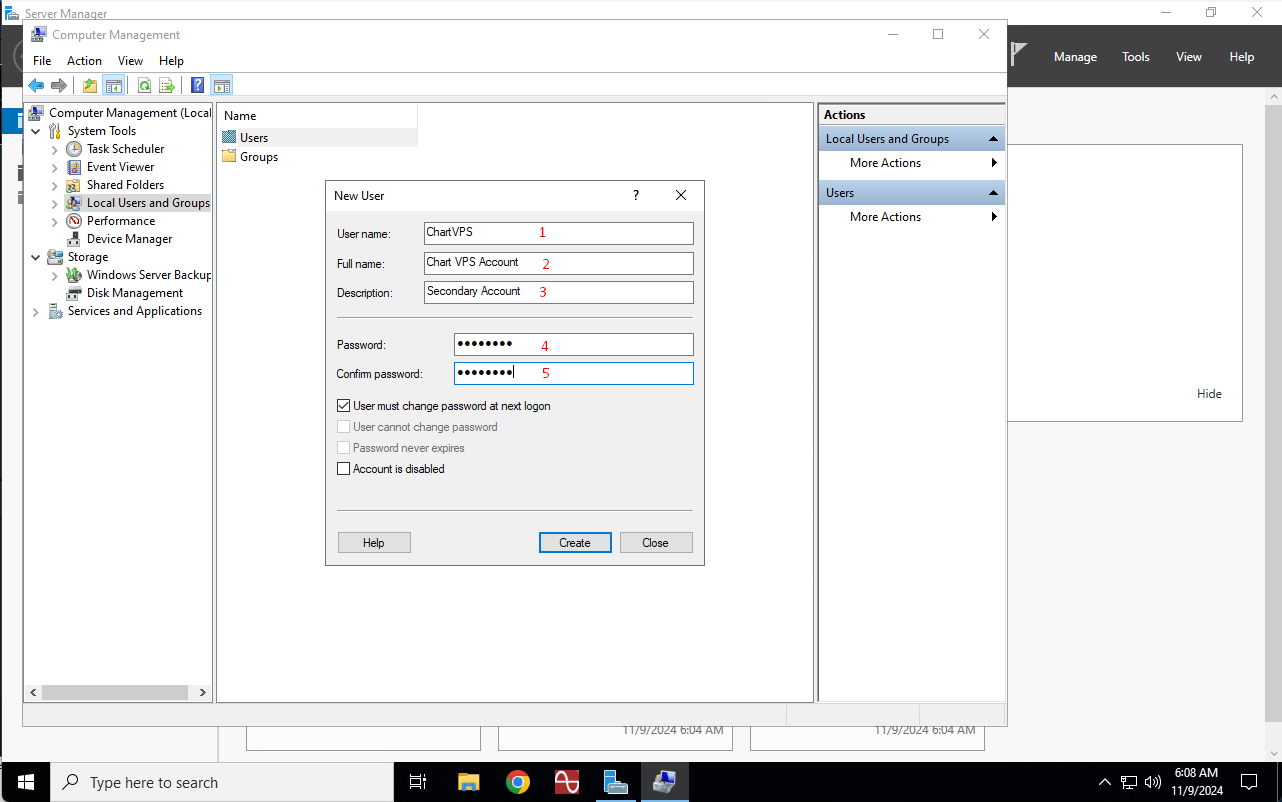Image resolution: width=1282 pixels, height=802 pixels.
Task: Expand Services and Applications node
Action: [x=36, y=312]
